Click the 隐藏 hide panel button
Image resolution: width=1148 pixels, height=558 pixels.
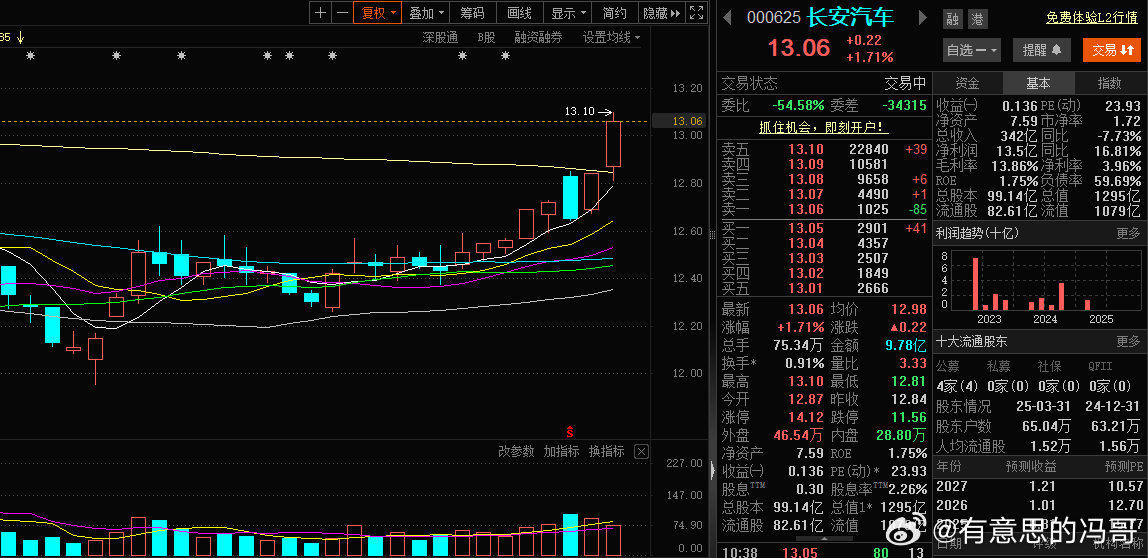[661, 12]
